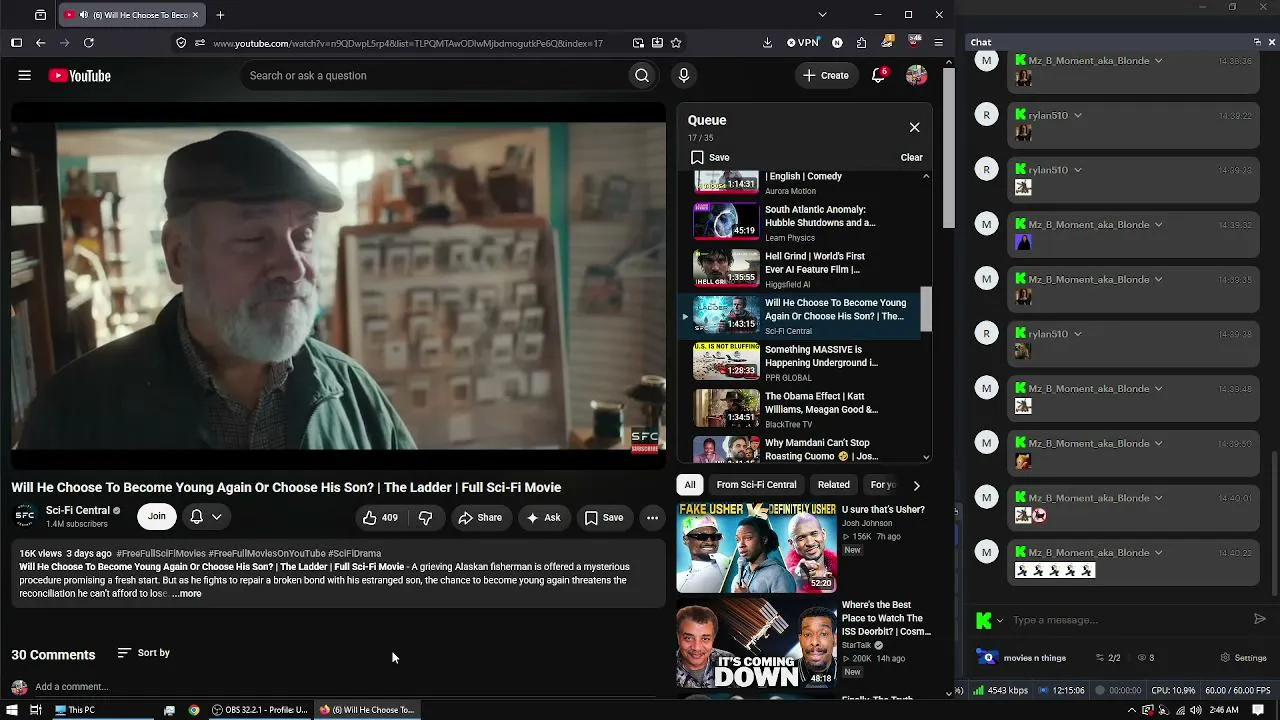The image size is (1280, 720).
Task: Toggle the browser VPN button
Action: tap(802, 43)
